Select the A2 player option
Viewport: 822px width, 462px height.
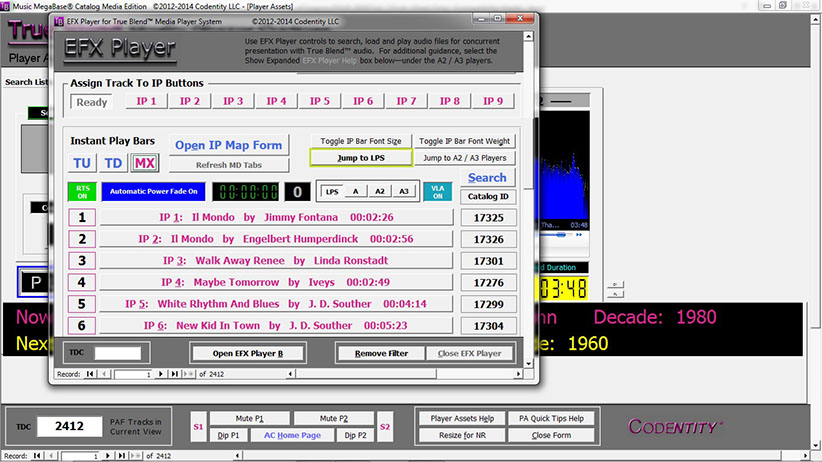[379, 191]
